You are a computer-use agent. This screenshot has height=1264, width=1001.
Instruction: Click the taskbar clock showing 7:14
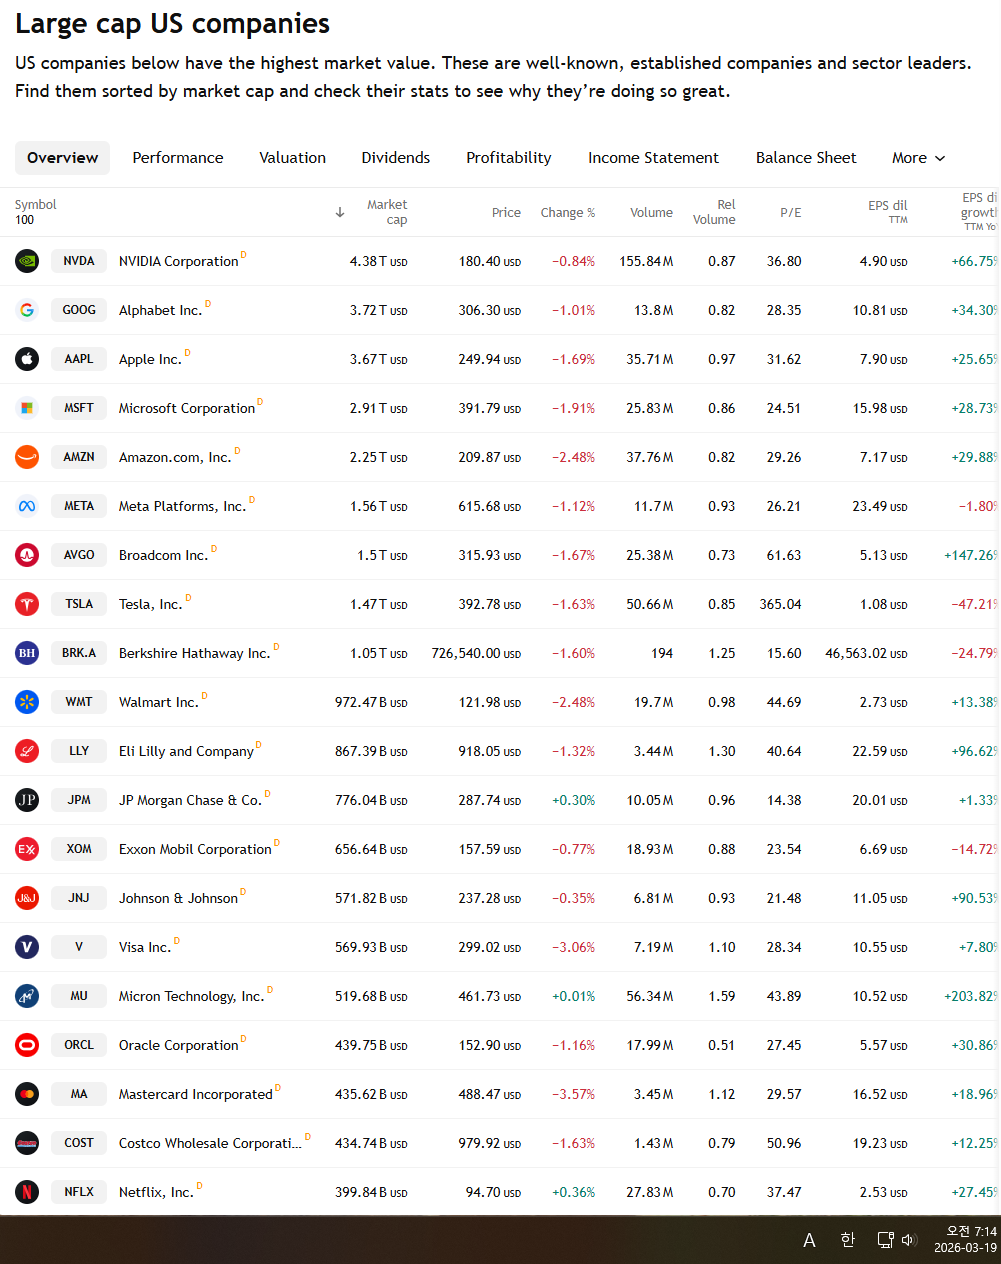pos(965,1240)
